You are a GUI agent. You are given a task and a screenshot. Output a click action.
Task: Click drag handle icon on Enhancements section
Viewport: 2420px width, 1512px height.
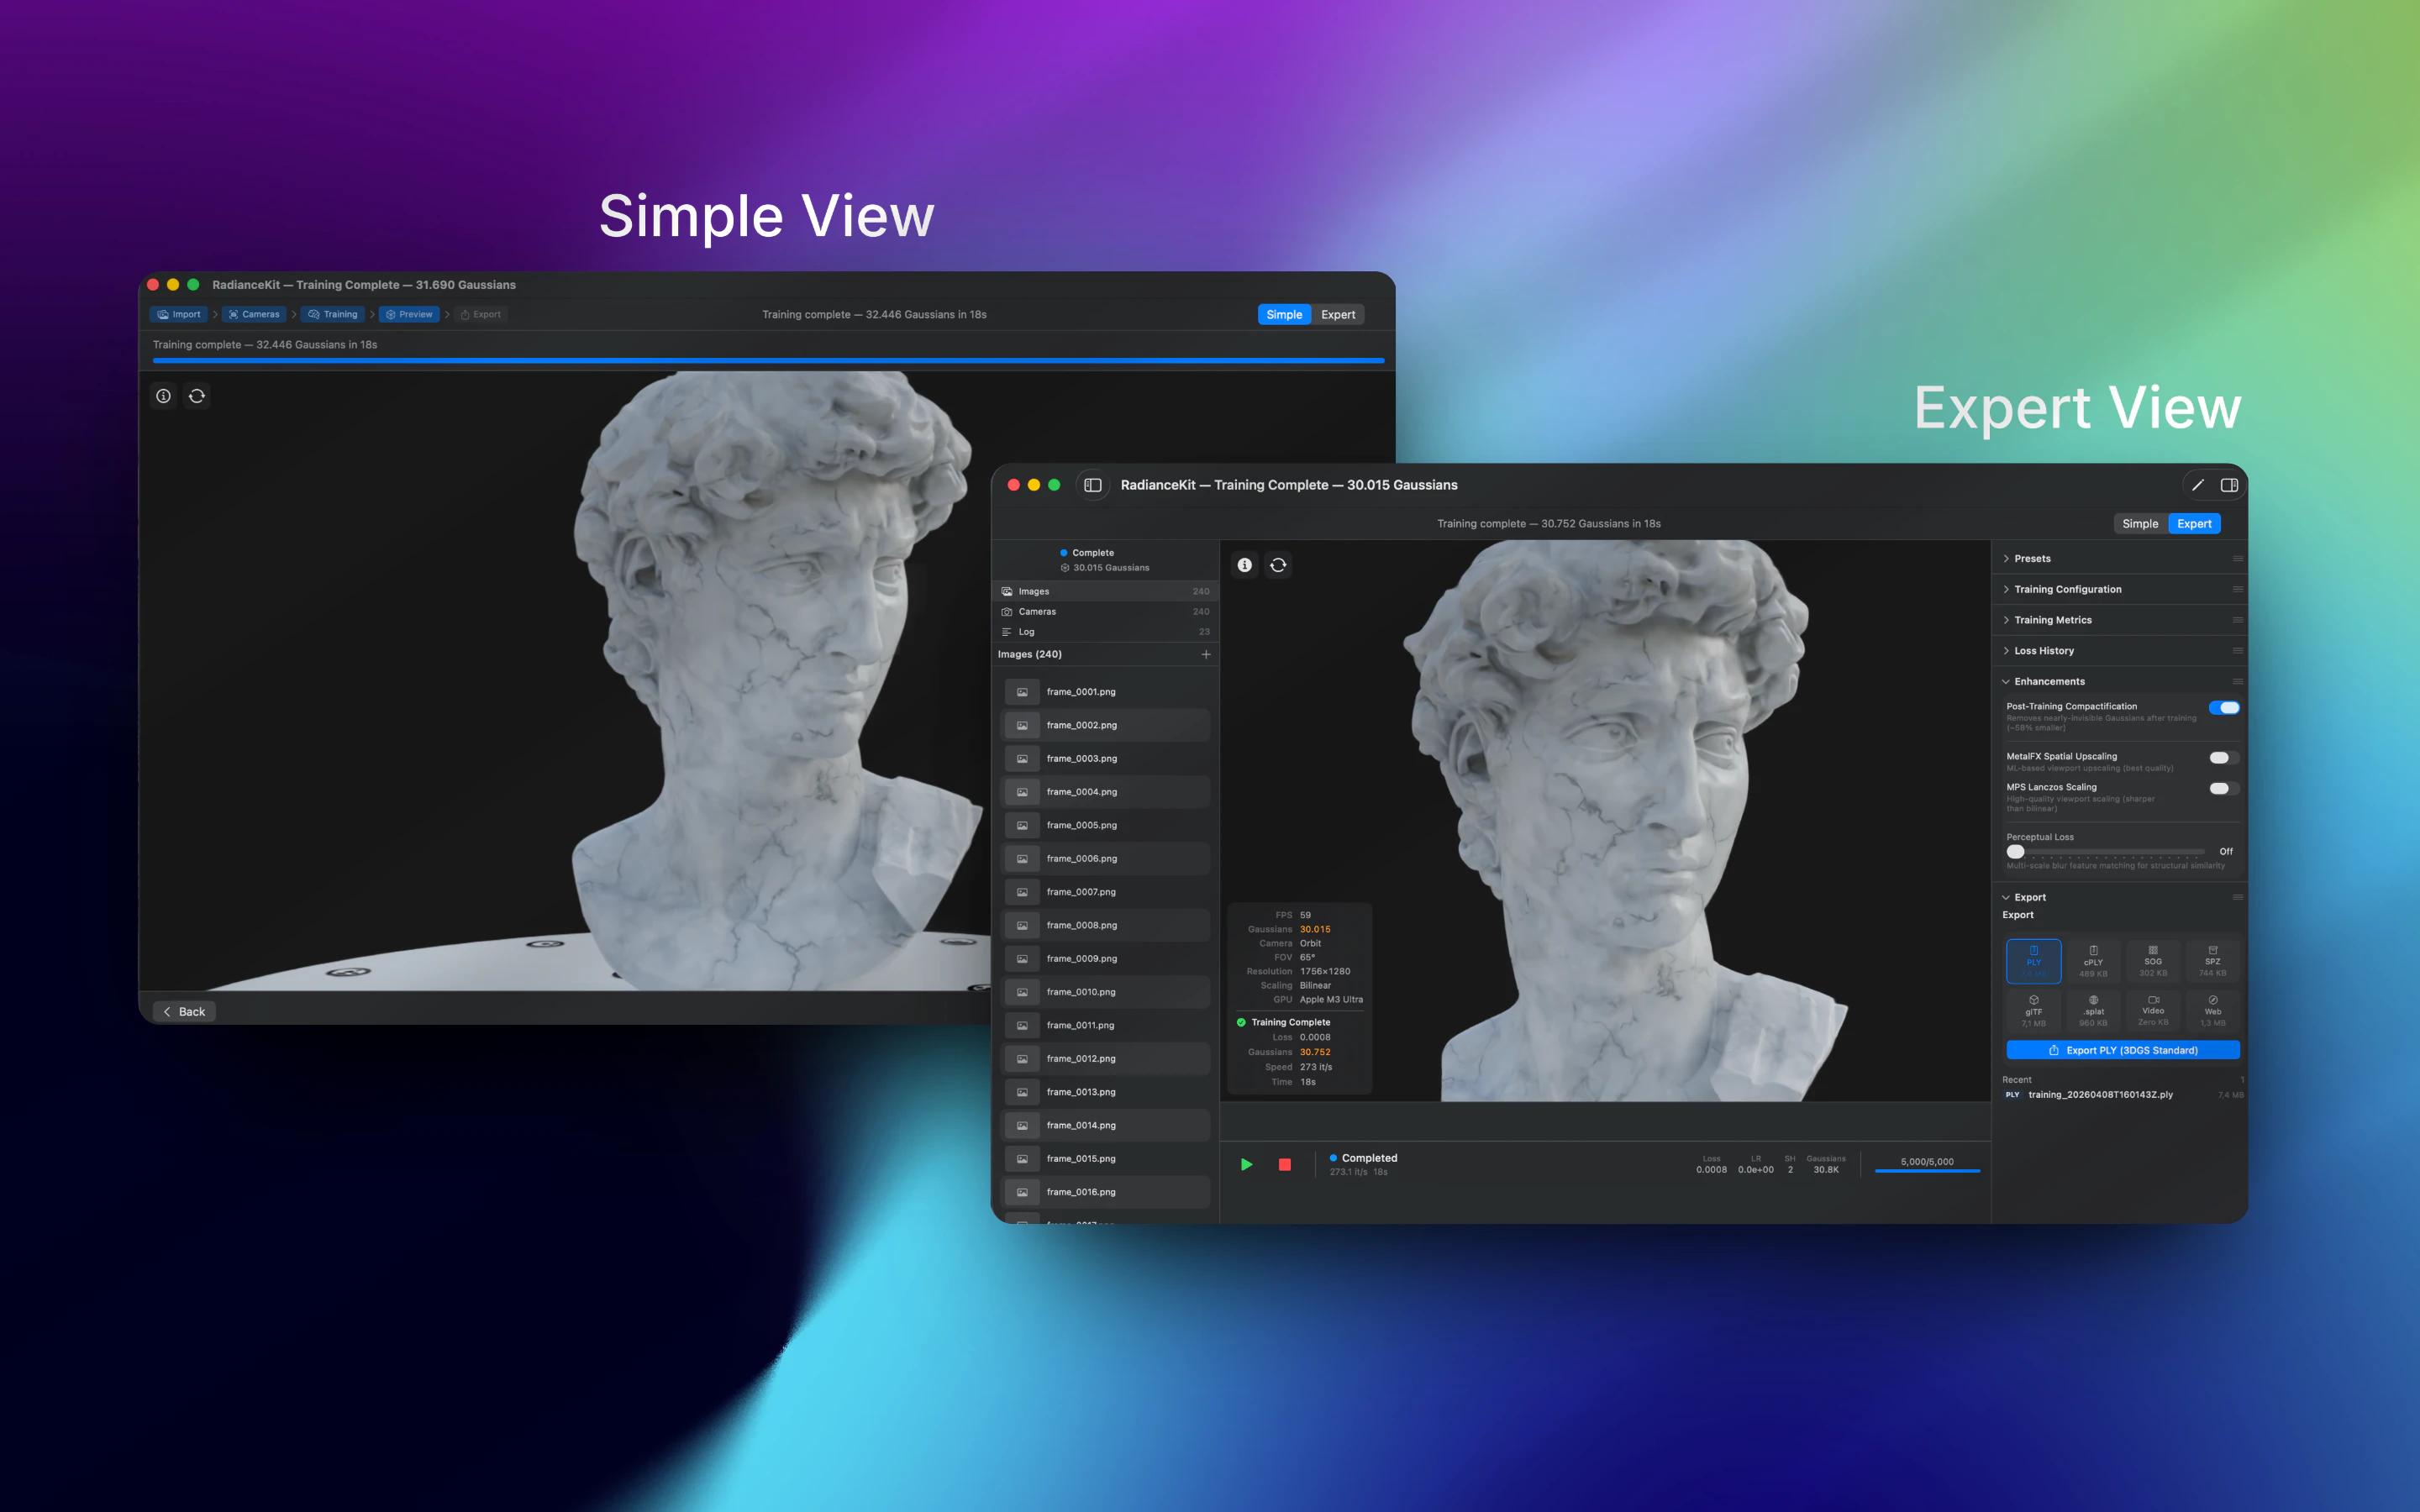click(2237, 682)
